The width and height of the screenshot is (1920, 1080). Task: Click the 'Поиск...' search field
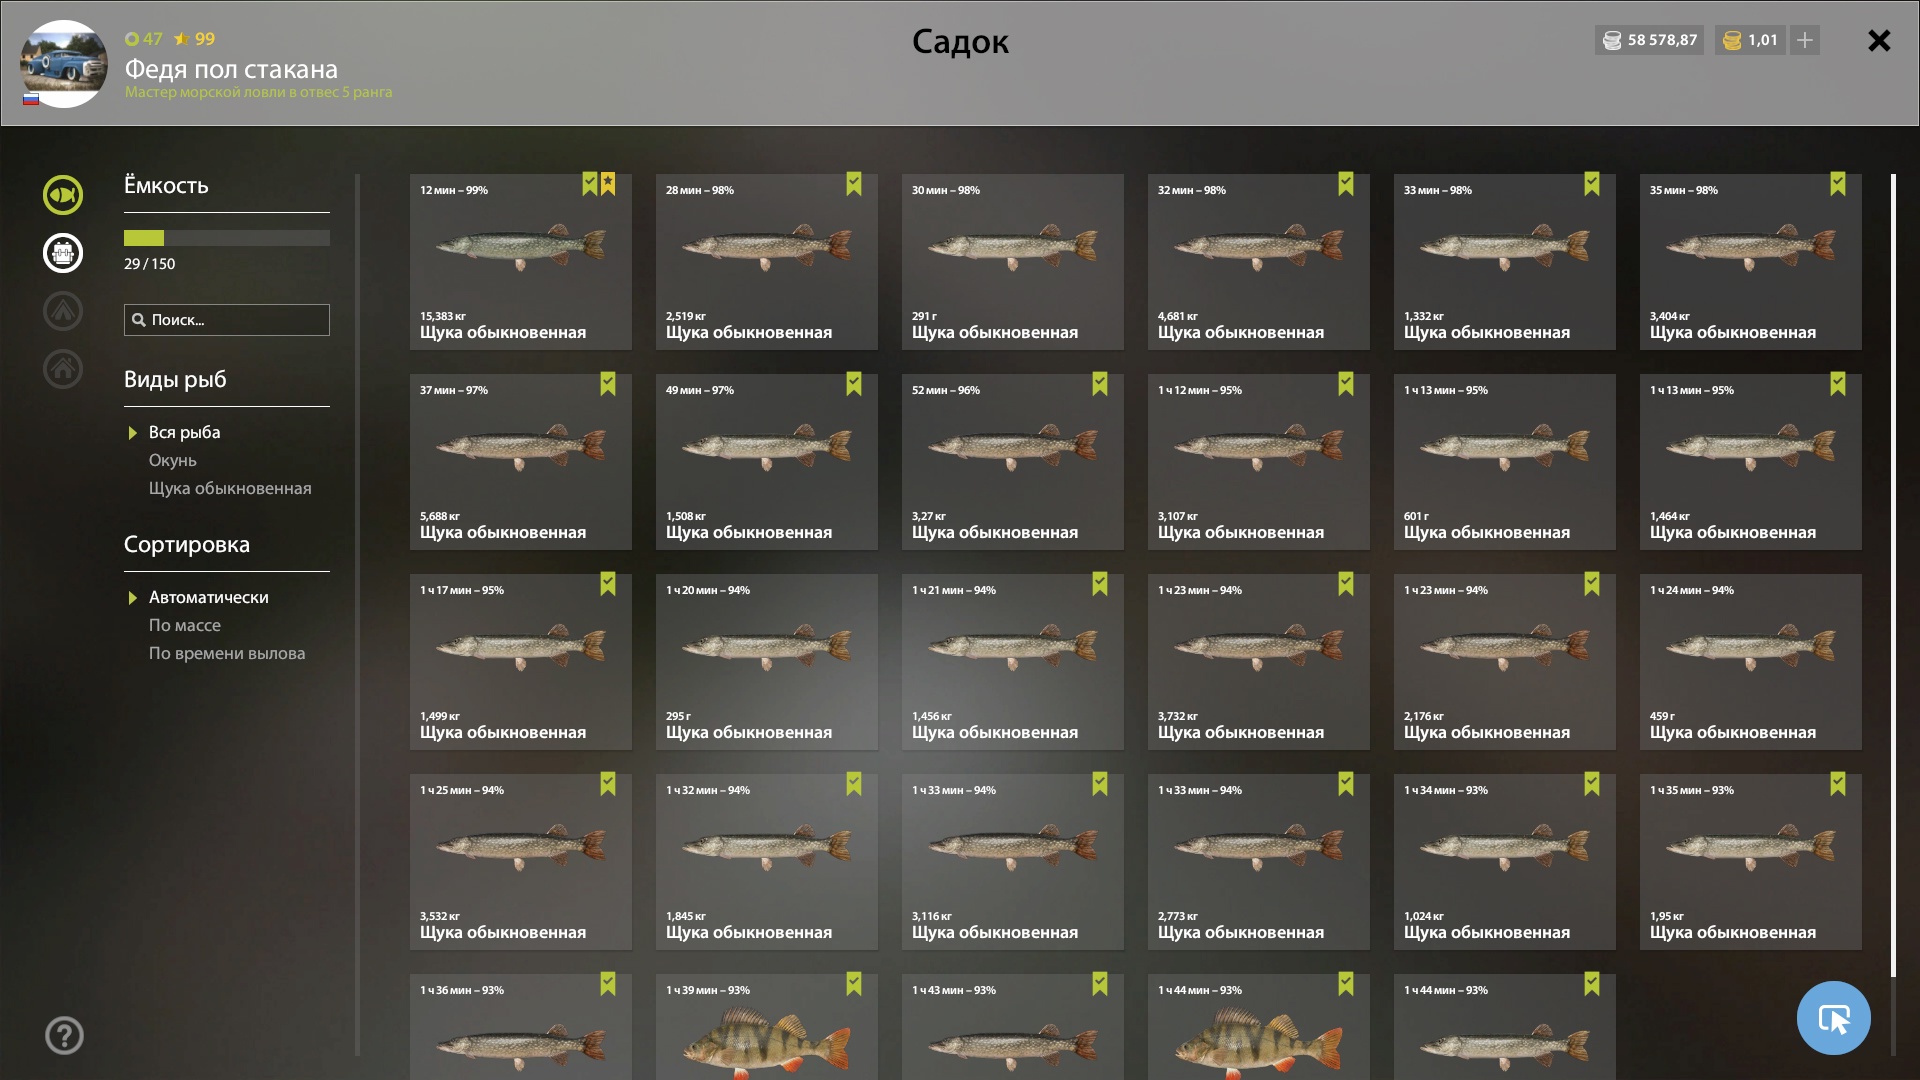click(227, 320)
